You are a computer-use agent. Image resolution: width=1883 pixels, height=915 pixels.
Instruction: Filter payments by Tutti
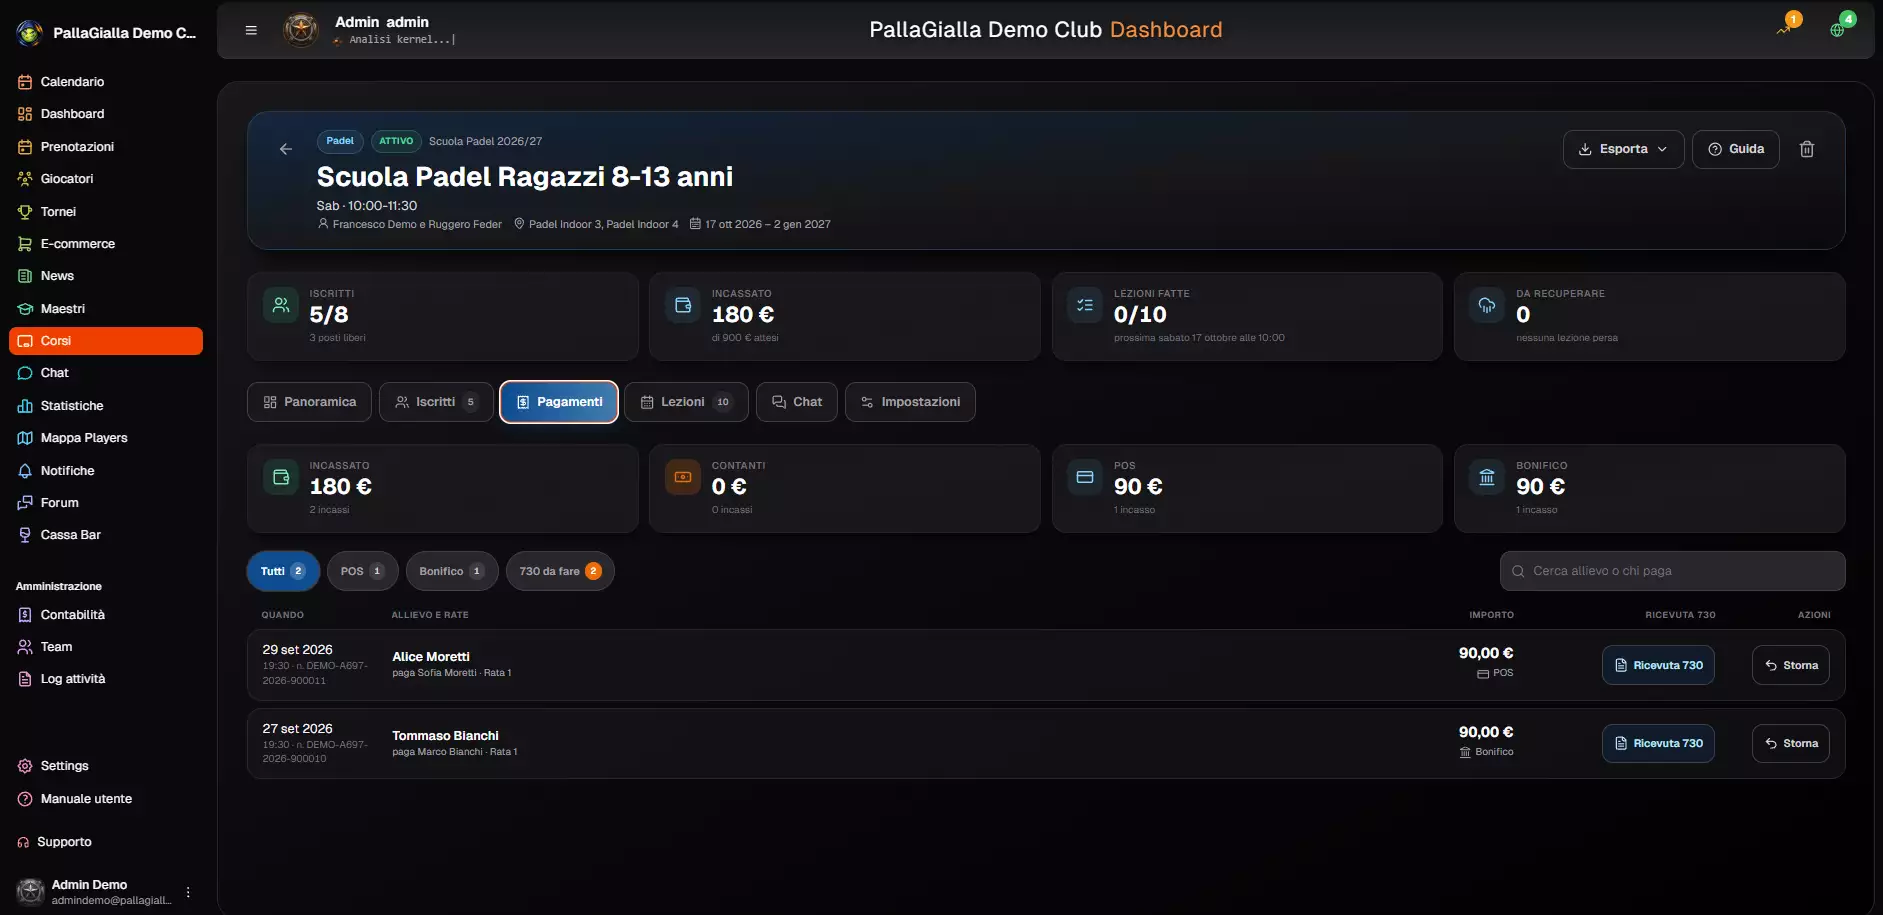coord(283,571)
